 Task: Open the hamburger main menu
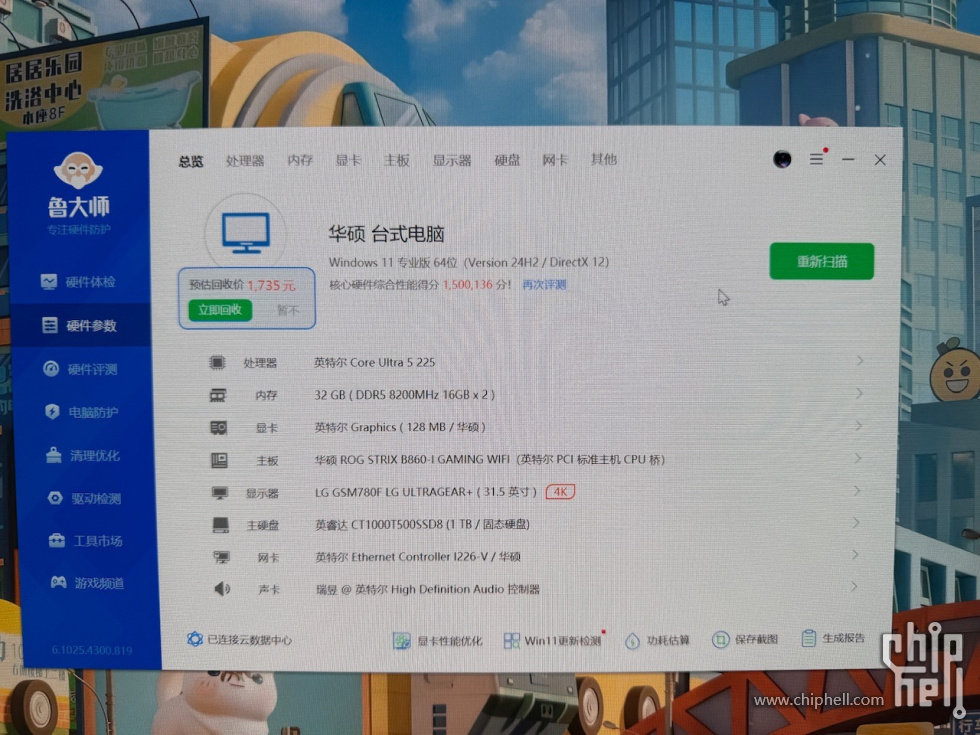coord(817,159)
